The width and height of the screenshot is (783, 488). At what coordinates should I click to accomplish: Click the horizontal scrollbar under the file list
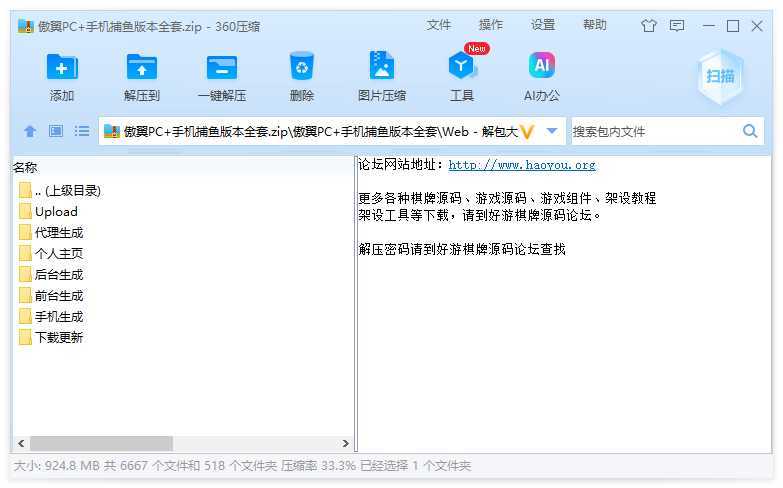pyautogui.click(x=100, y=443)
